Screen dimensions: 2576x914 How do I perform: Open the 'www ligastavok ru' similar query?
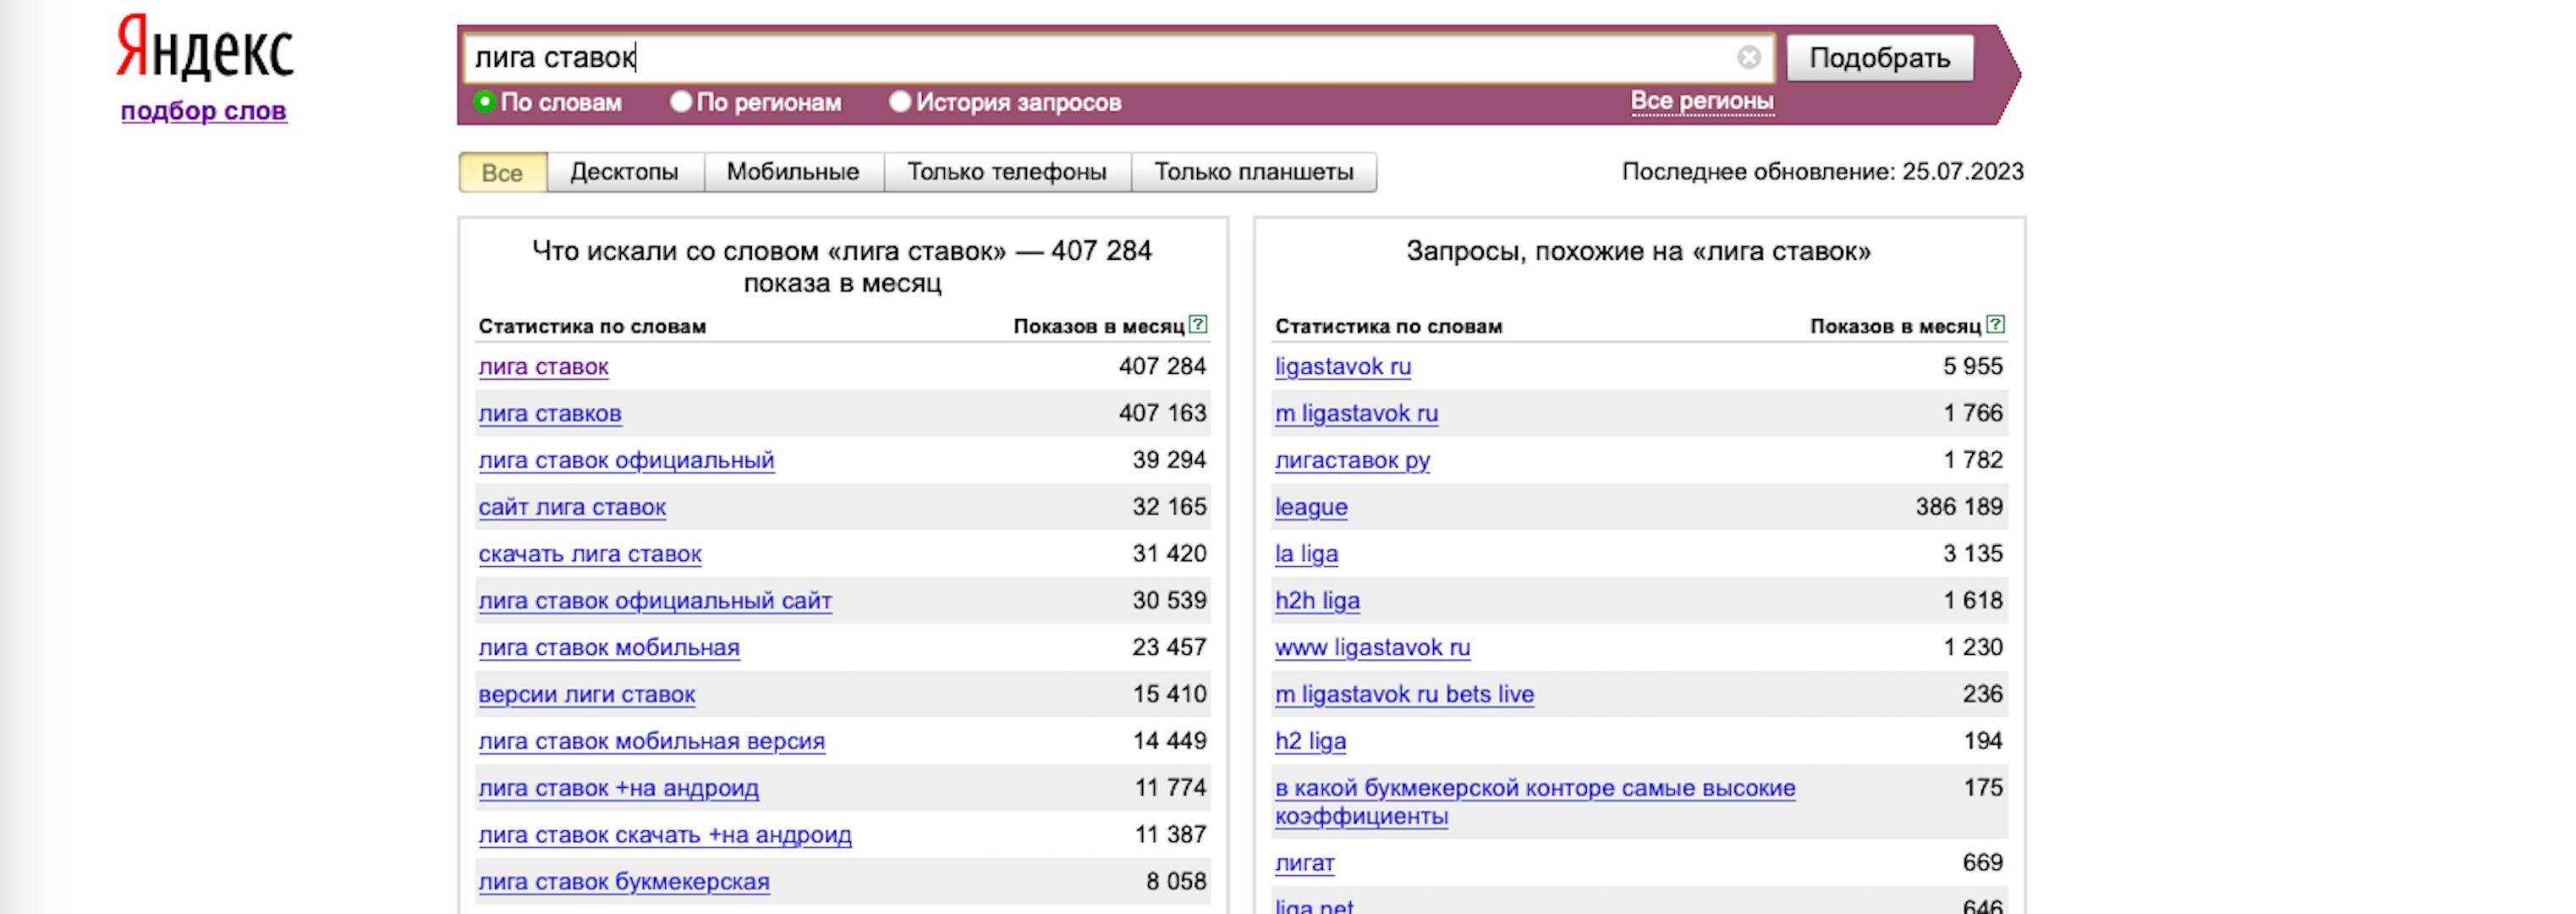pos(1372,648)
